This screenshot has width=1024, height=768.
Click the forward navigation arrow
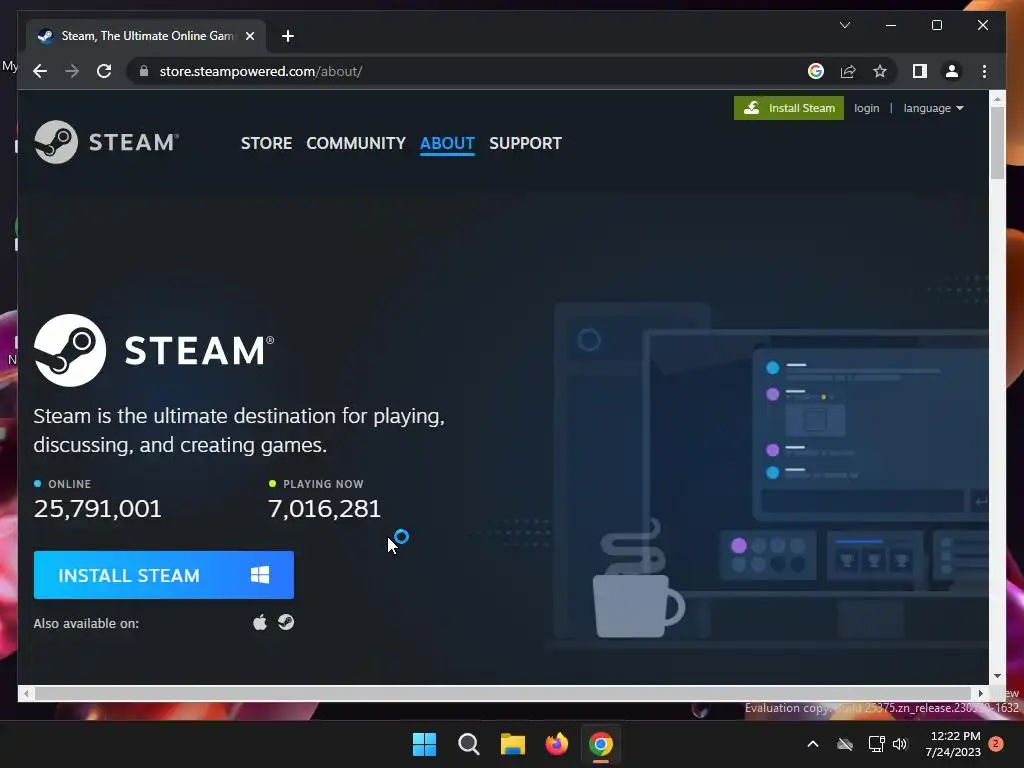coord(72,71)
